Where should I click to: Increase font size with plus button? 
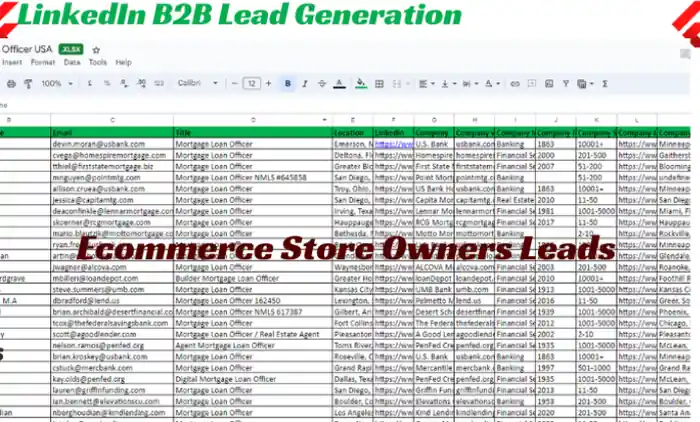click(268, 84)
